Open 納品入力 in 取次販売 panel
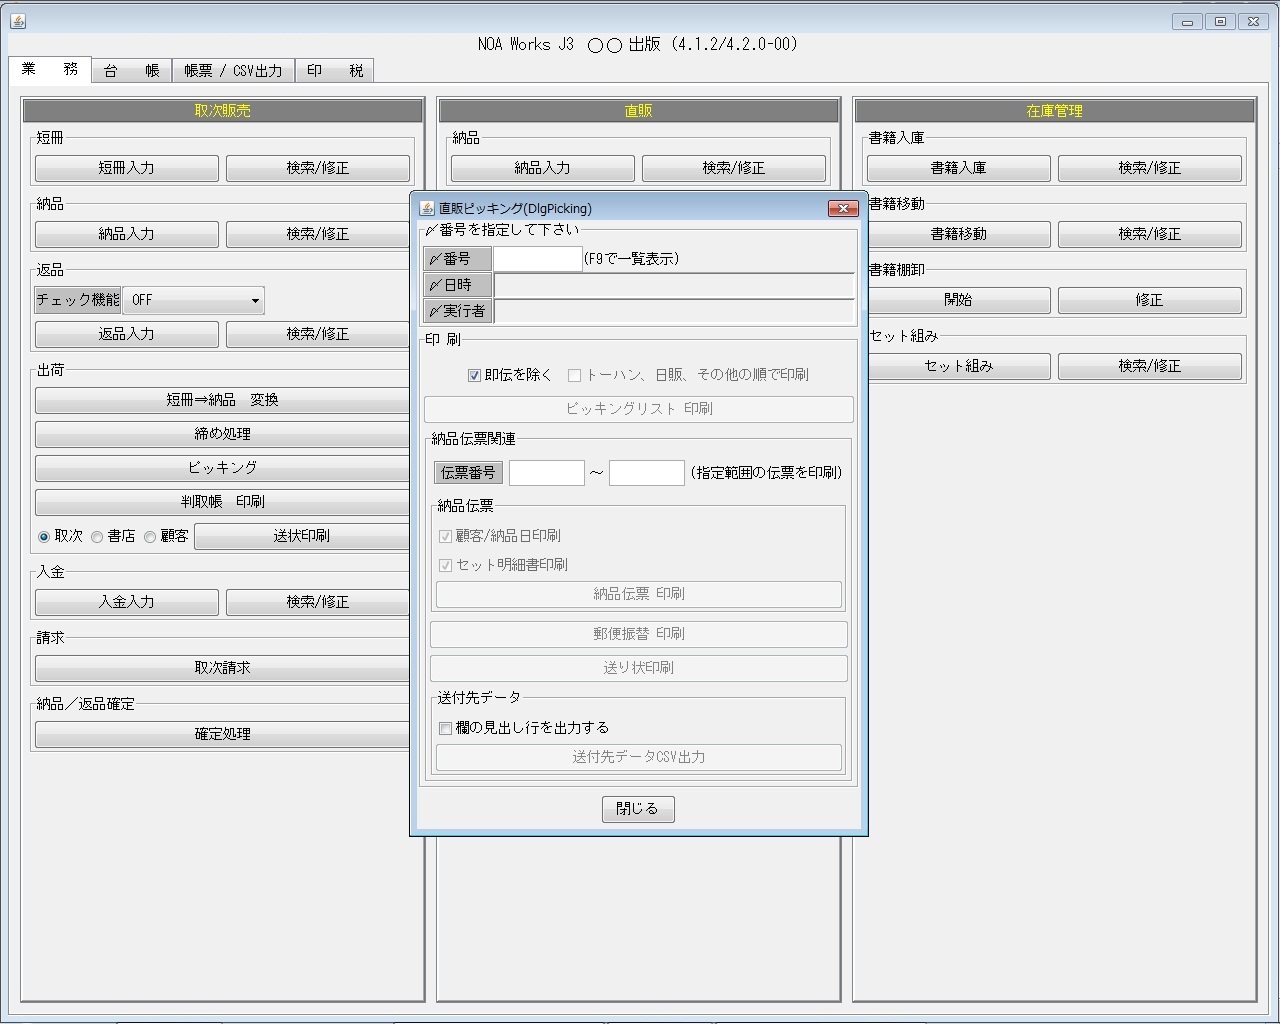 point(127,234)
